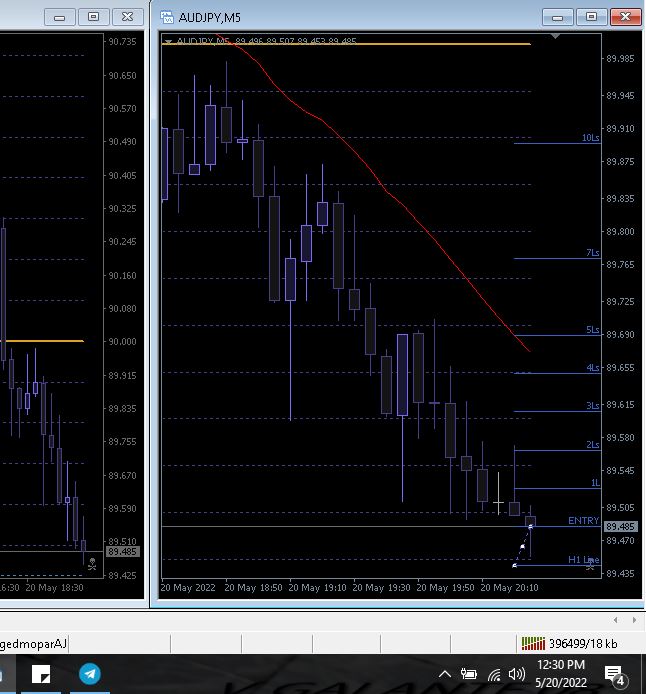The image size is (646, 694).
Task: Click the 20 May 18:50 time axis label
Action: (253, 588)
